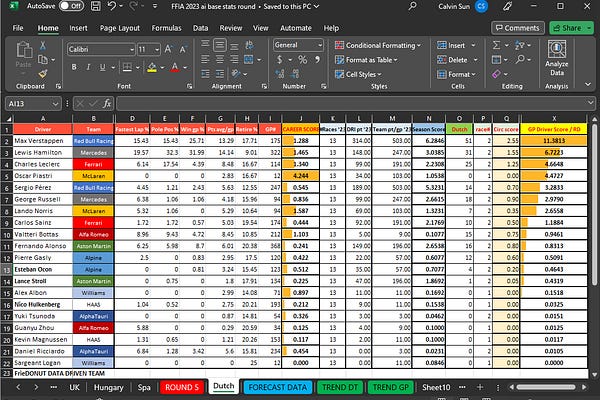Viewport: 600px width, 400px height.
Task: Click the Clear eraser icon
Action: coord(496,74)
